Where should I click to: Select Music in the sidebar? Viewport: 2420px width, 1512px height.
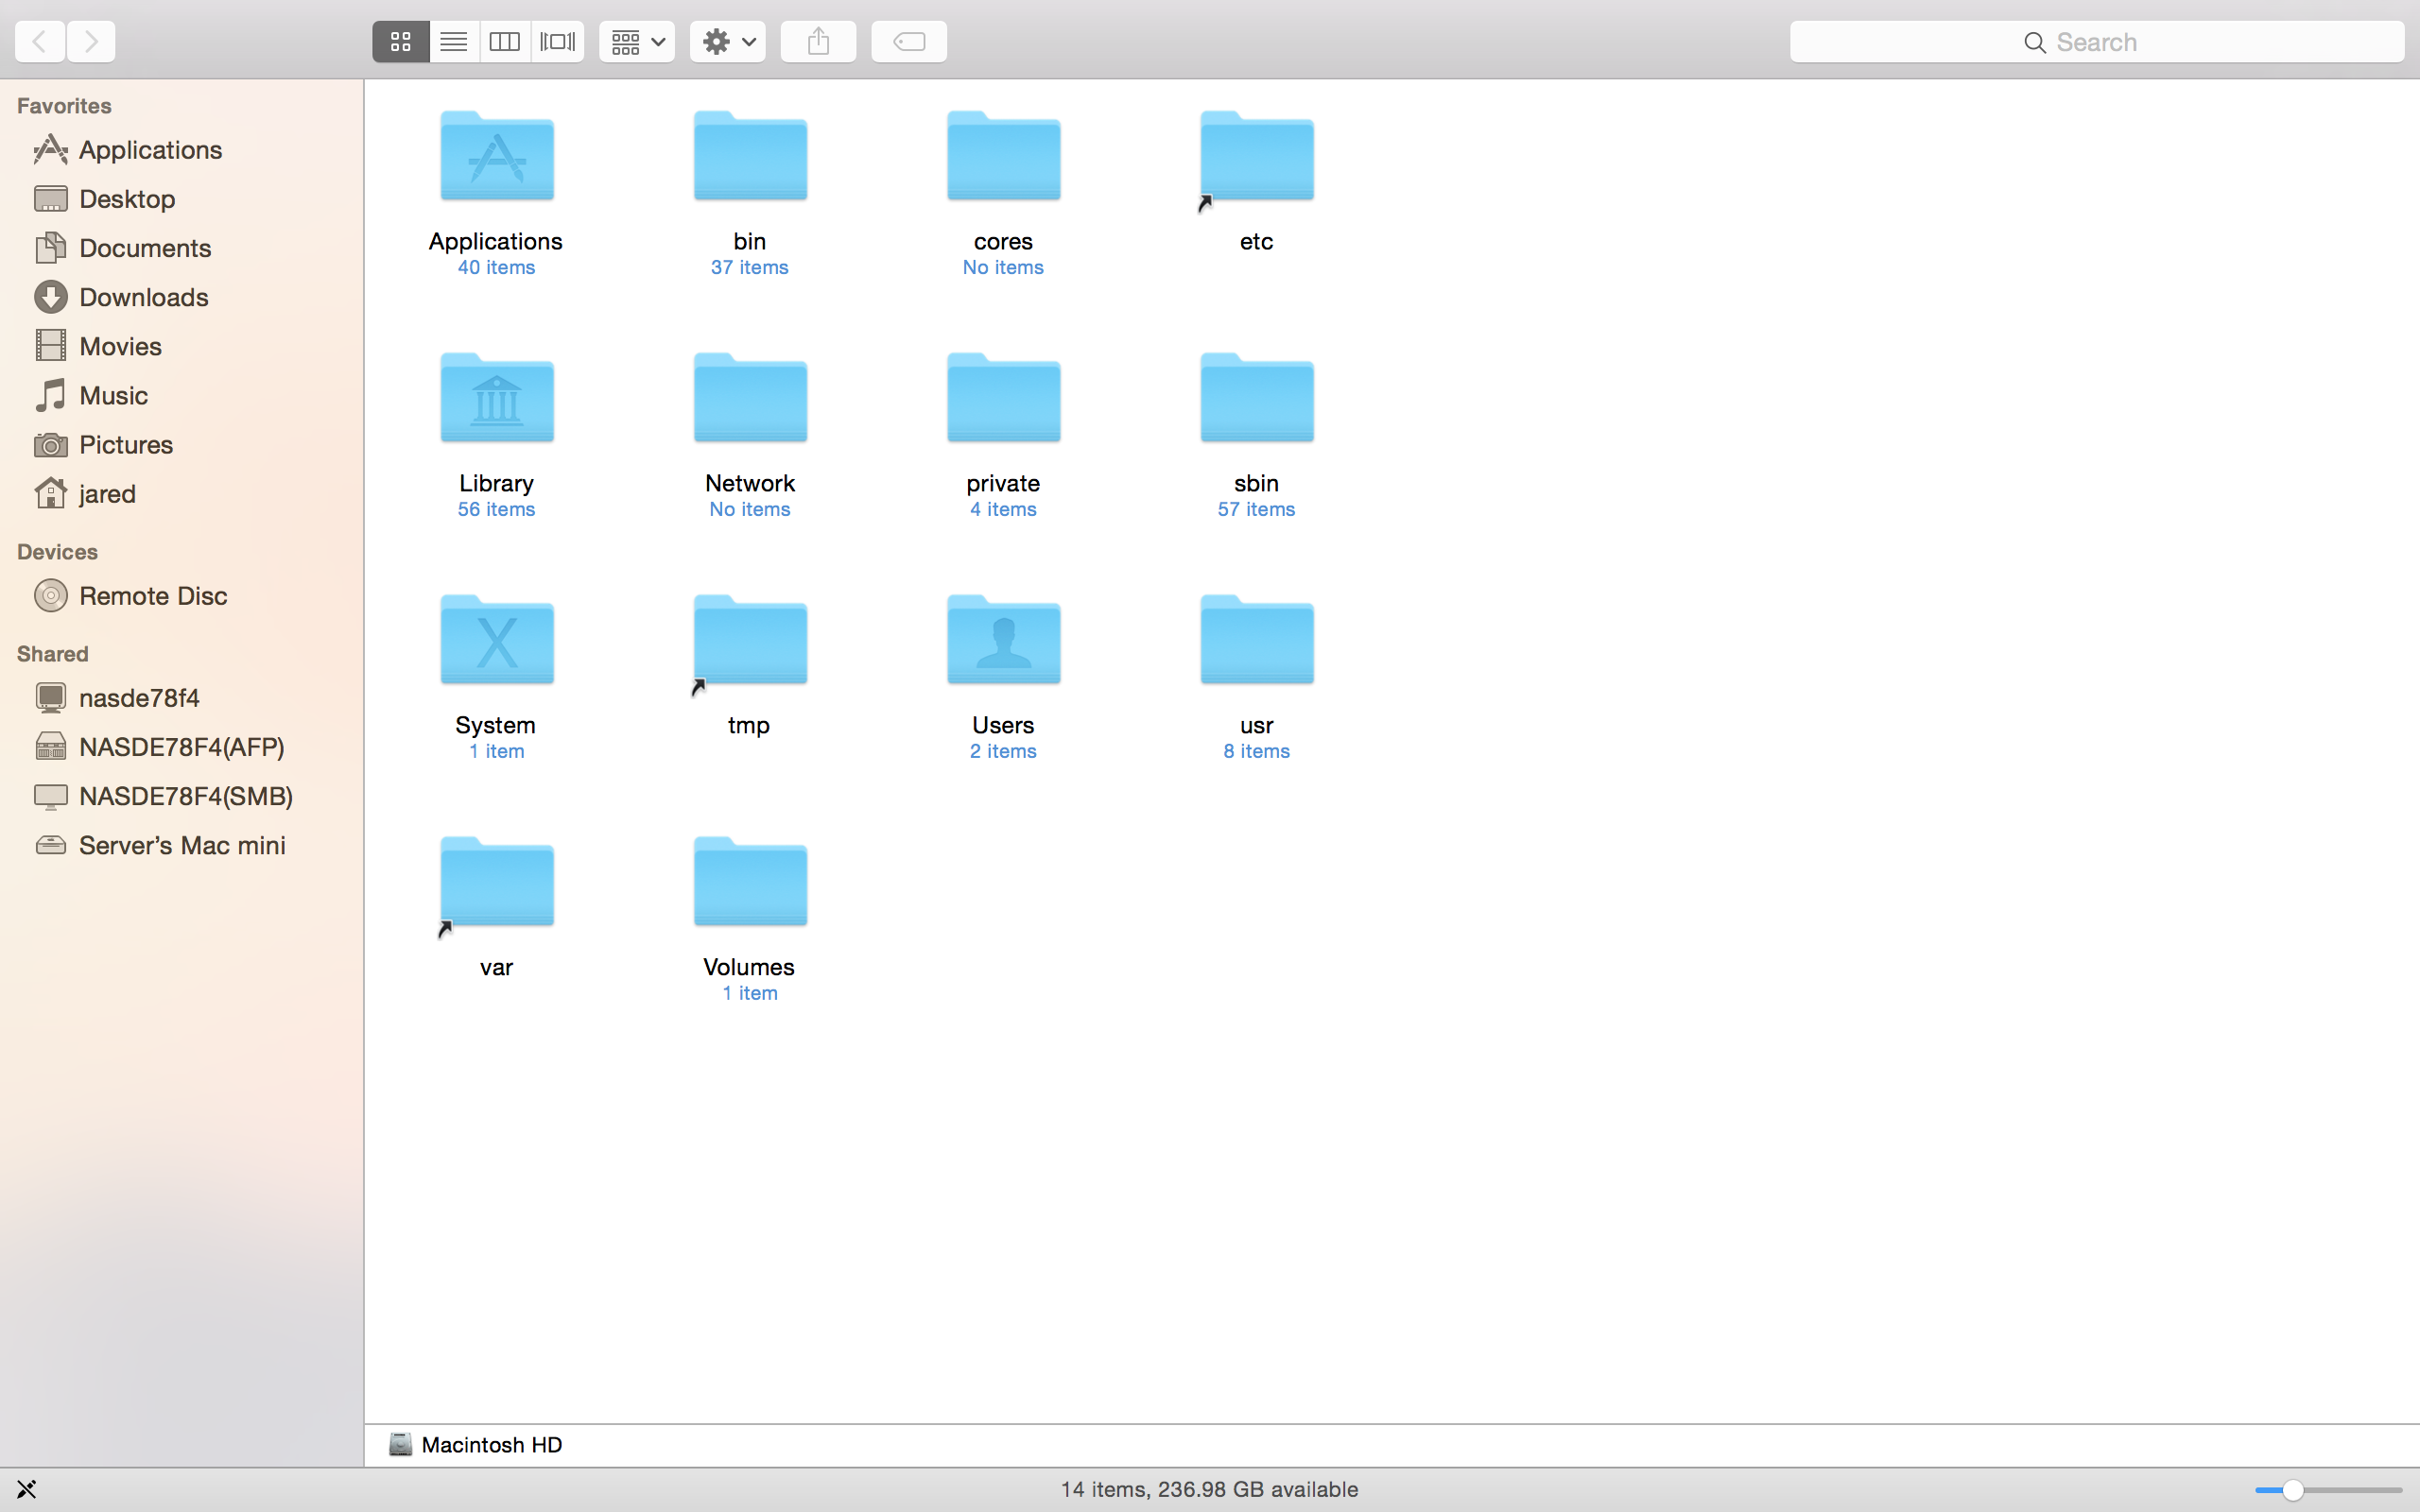pos(181,395)
